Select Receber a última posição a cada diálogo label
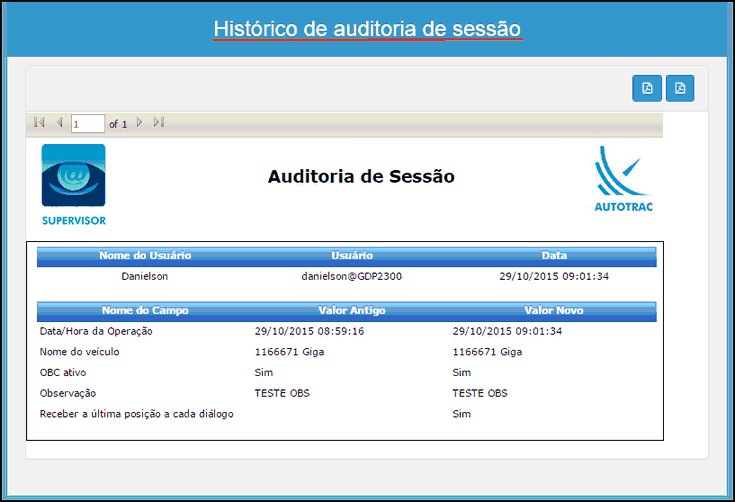This screenshot has height=502, width=735. point(136,414)
